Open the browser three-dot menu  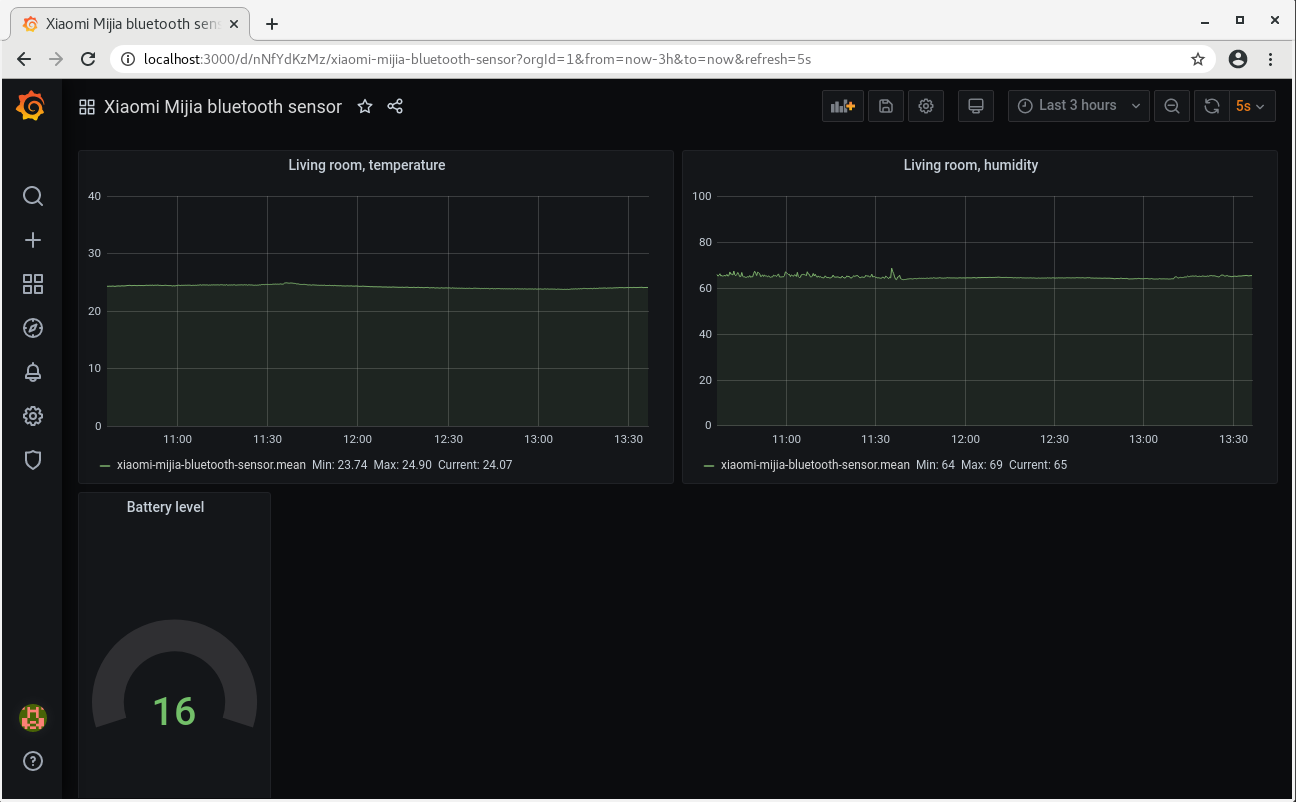point(1271,59)
